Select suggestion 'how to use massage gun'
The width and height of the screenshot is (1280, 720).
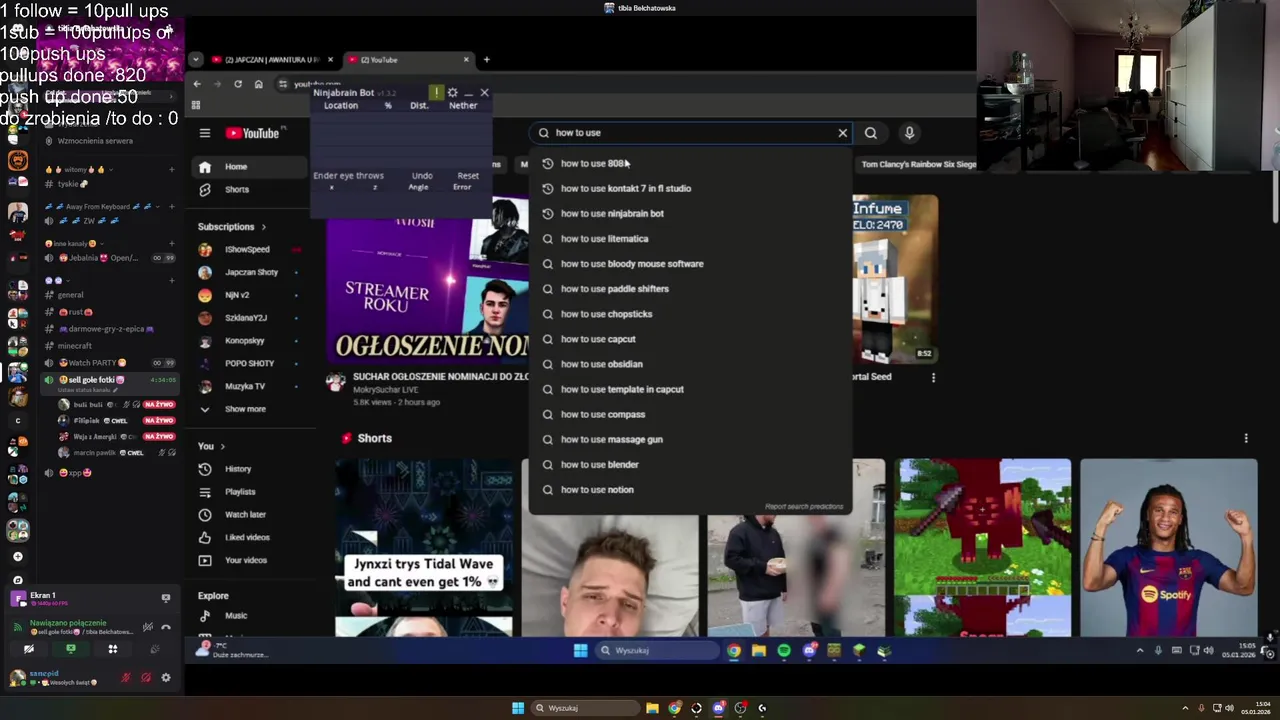tap(690, 439)
